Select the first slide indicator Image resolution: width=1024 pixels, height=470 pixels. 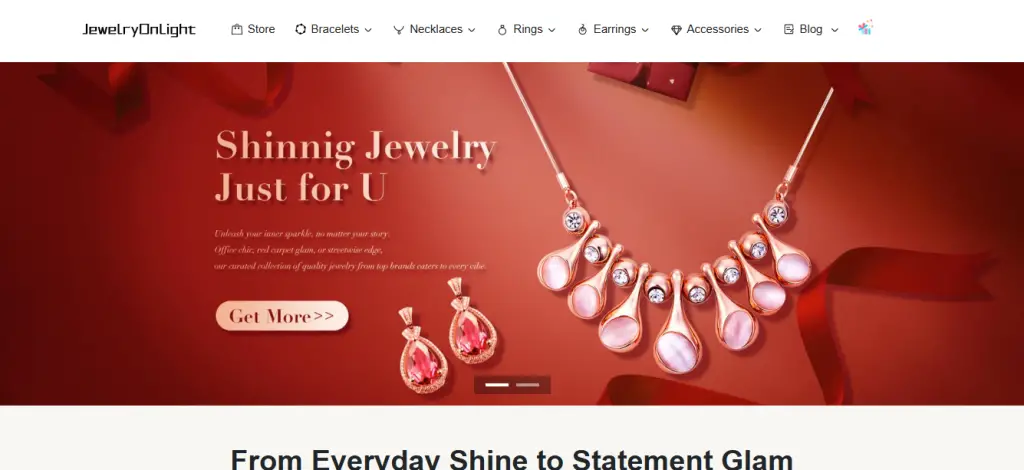pos(497,385)
